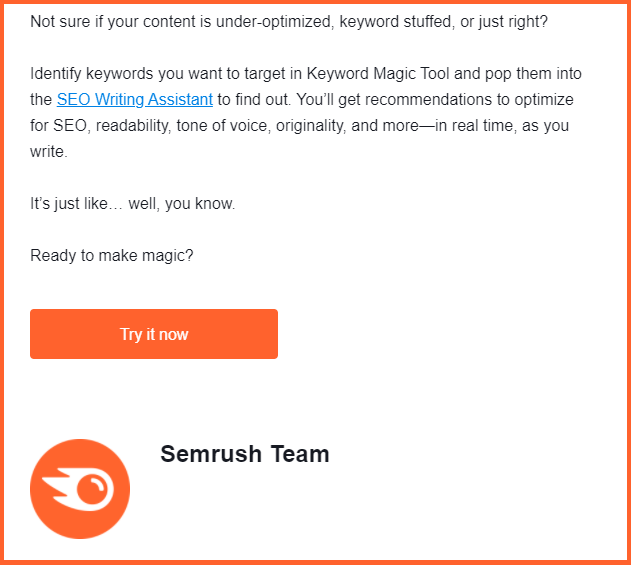631x566 pixels.
Task: Click the Try it now button
Action: (x=154, y=334)
